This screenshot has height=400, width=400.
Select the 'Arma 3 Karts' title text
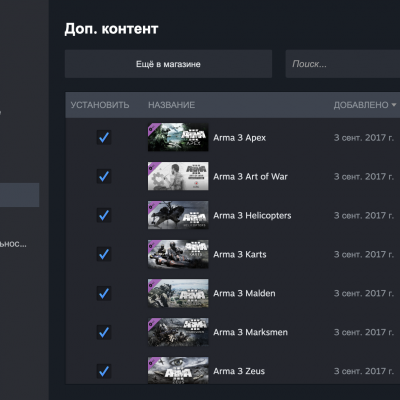click(240, 255)
